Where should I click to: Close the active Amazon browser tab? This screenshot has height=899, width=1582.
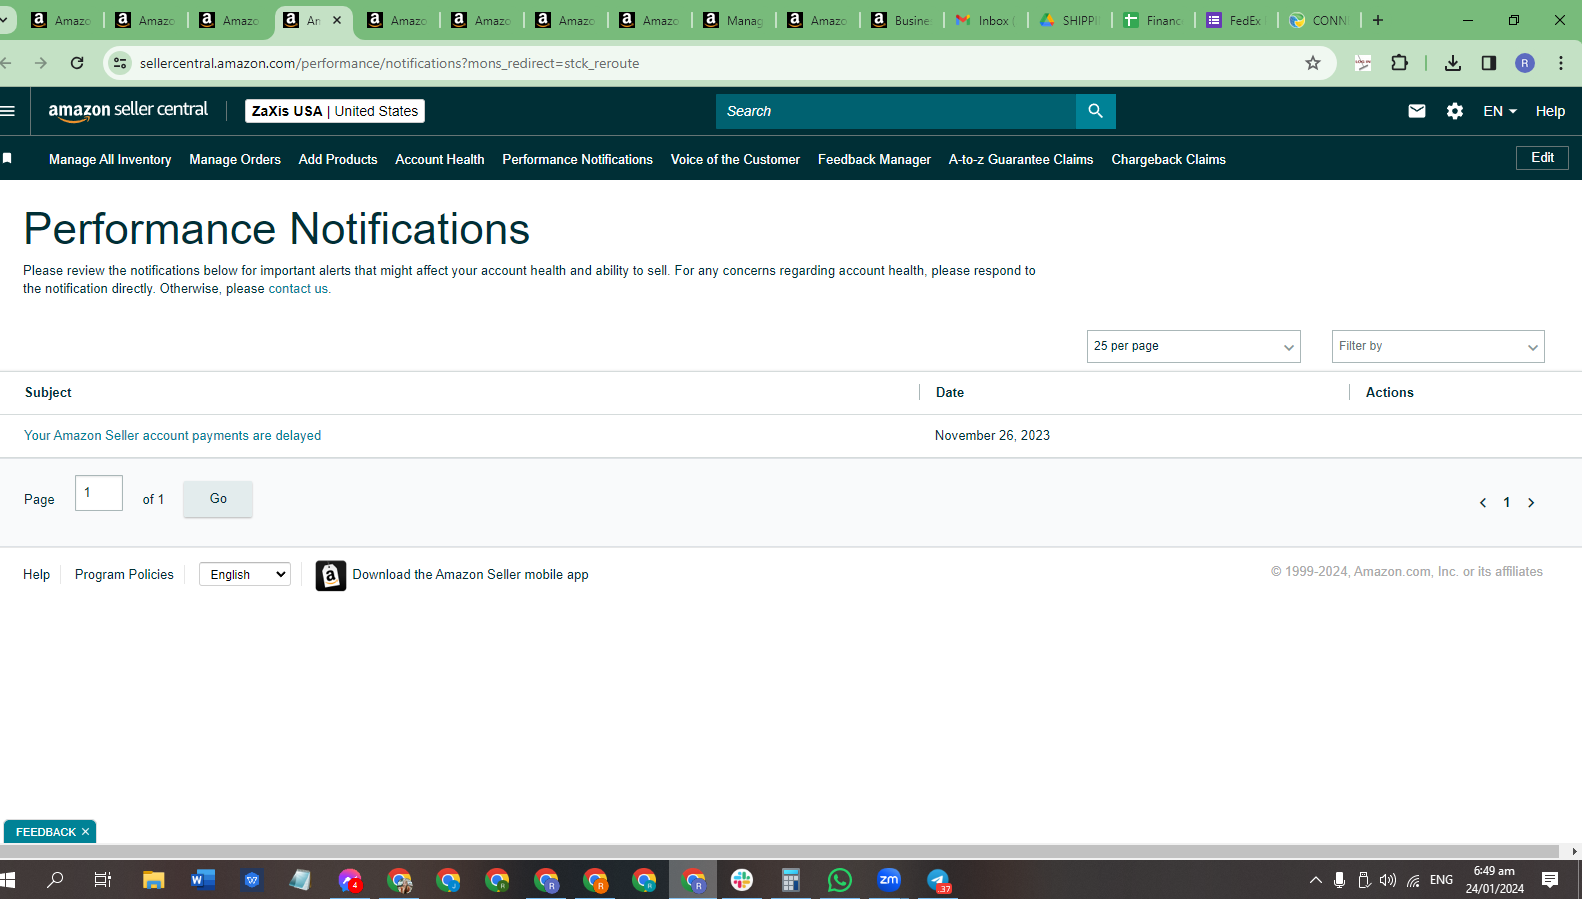[x=337, y=20]
